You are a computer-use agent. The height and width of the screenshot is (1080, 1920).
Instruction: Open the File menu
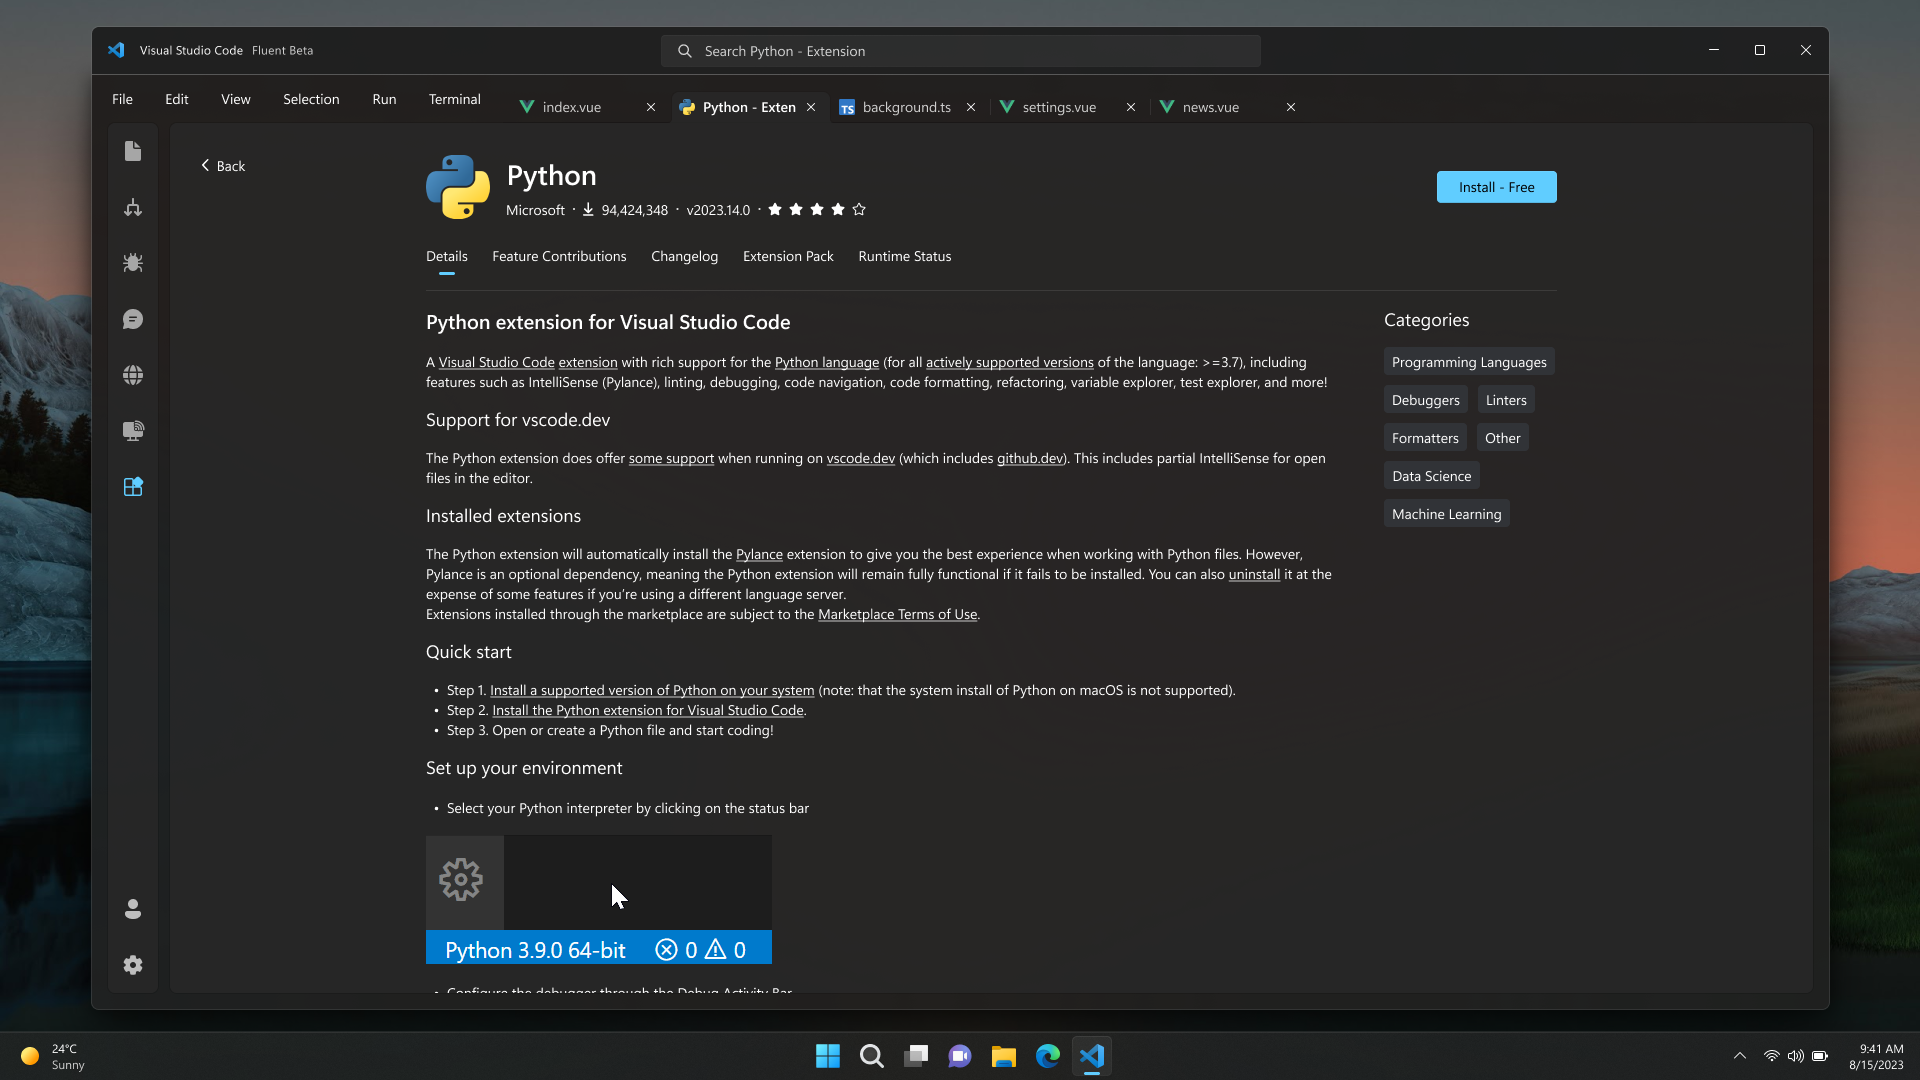point(122,99)
